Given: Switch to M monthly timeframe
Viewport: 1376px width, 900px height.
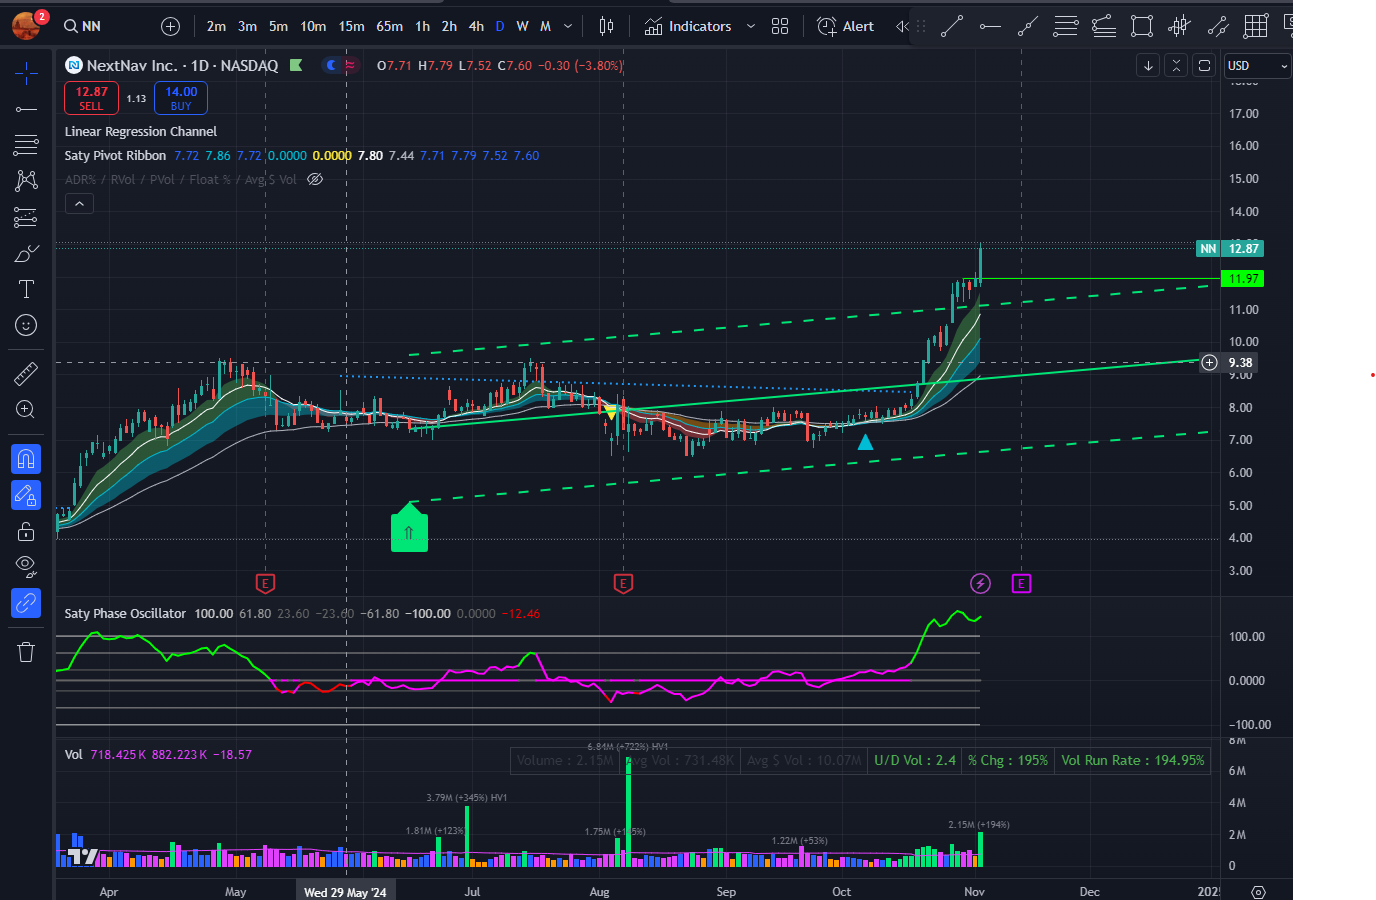Looking at the screenshot, I should coord(545,26).
